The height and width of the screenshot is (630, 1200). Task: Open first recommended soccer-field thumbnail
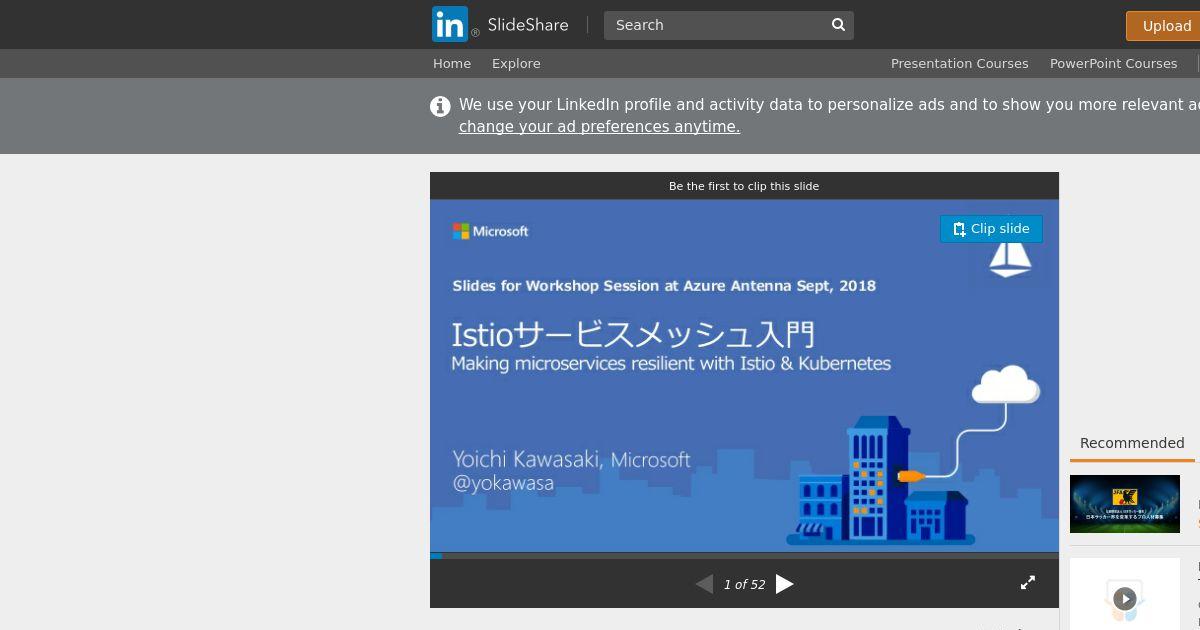point(1125,504)
